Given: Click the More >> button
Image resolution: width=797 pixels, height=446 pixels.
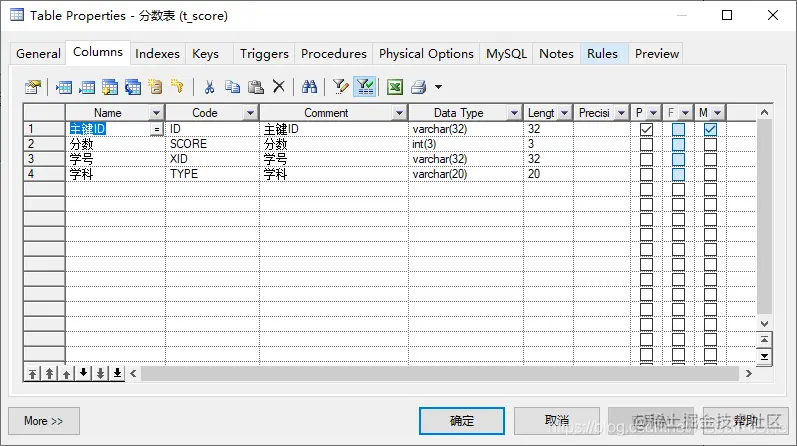Looking at the screenshot, I should (44, 421).
